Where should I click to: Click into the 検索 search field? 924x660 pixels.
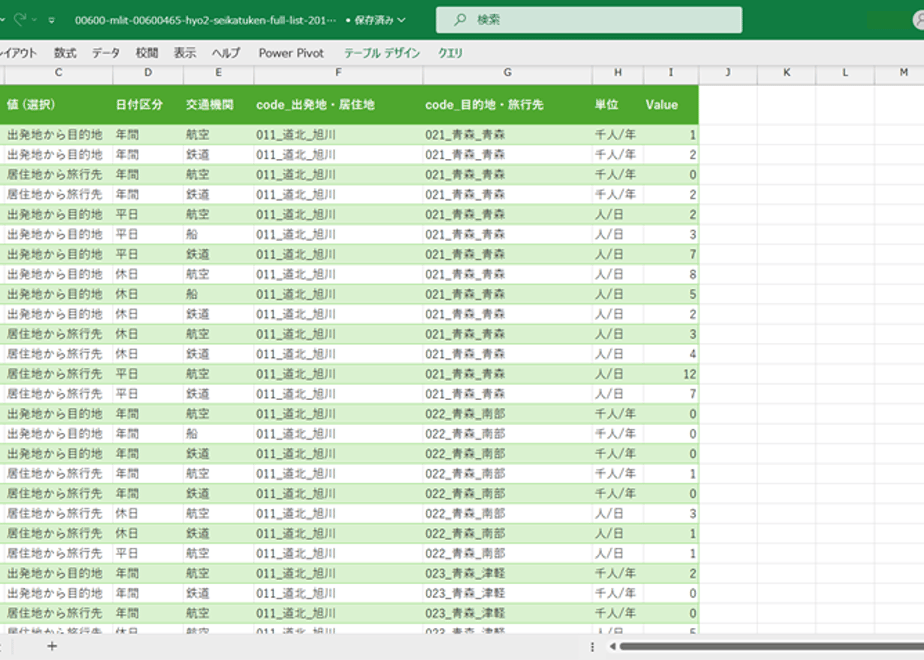589,19
